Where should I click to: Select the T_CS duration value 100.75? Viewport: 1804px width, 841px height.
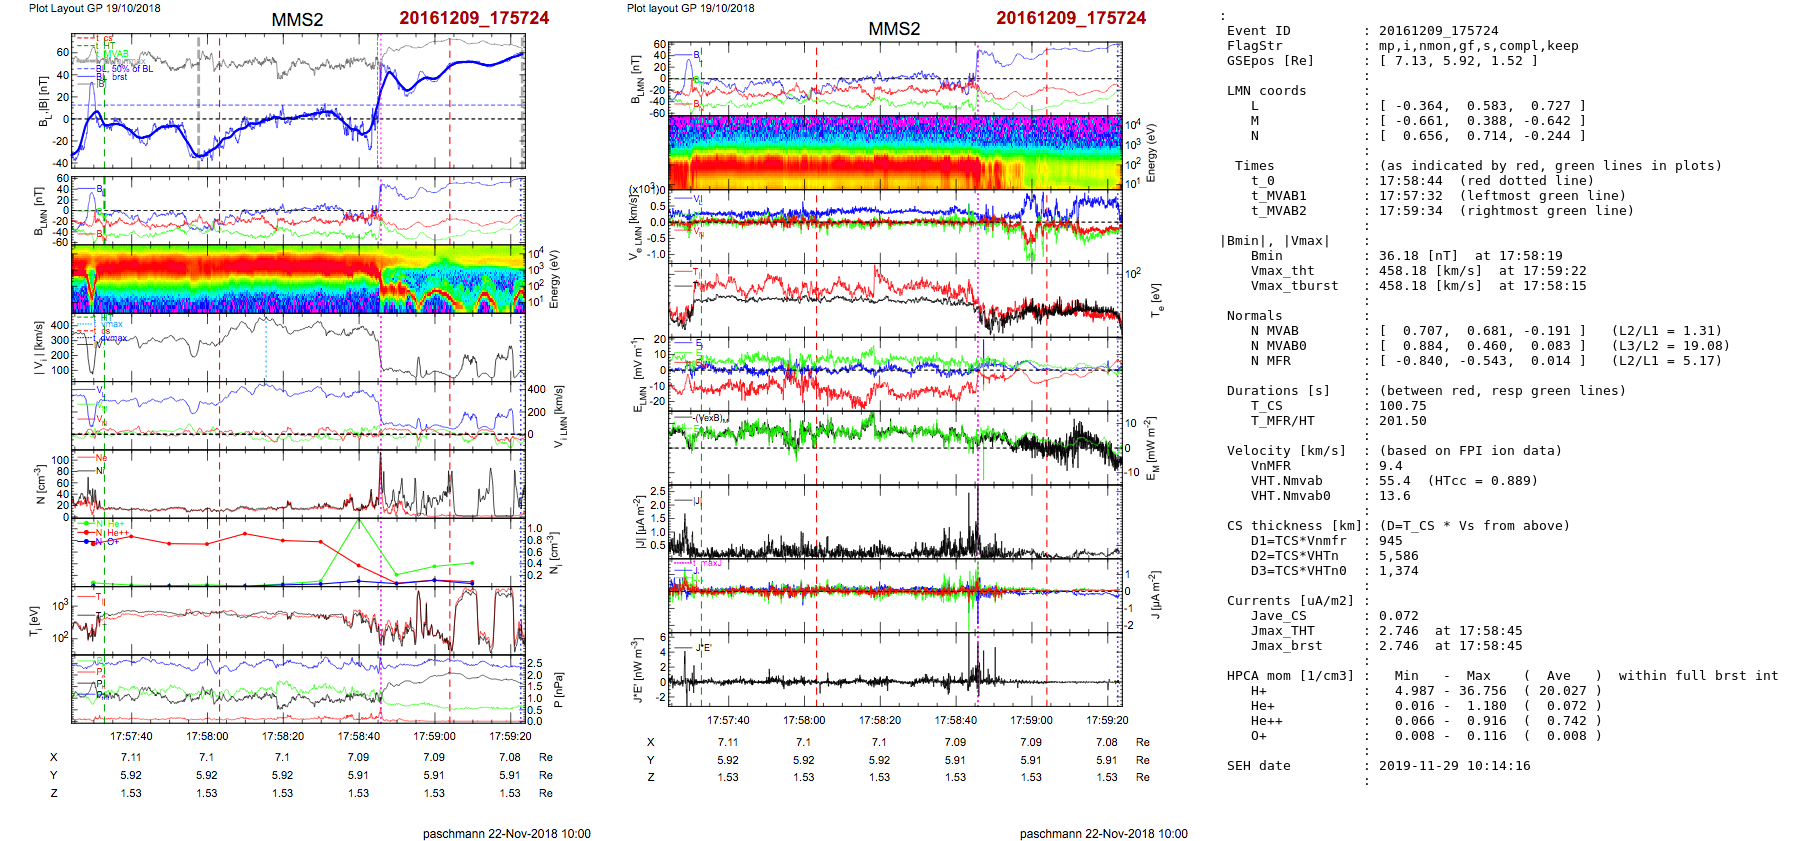[1399, 406]
